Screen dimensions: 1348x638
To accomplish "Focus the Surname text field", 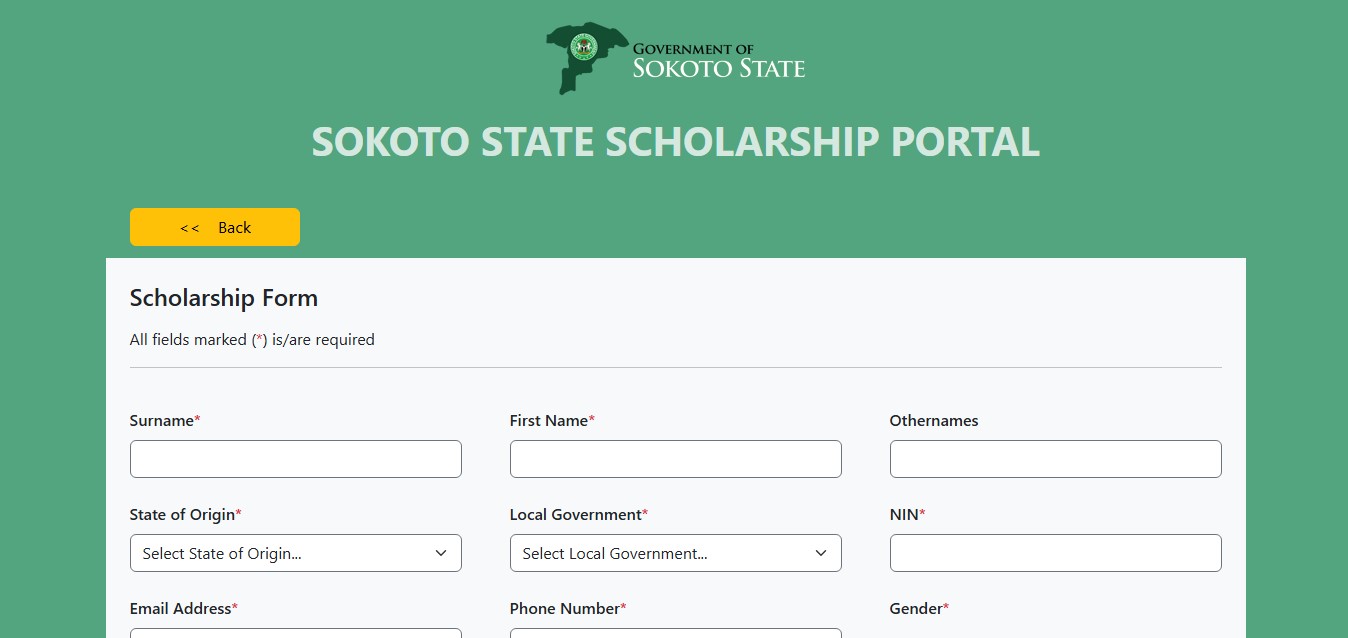I will pyautogui.click(x=295, y=459).
